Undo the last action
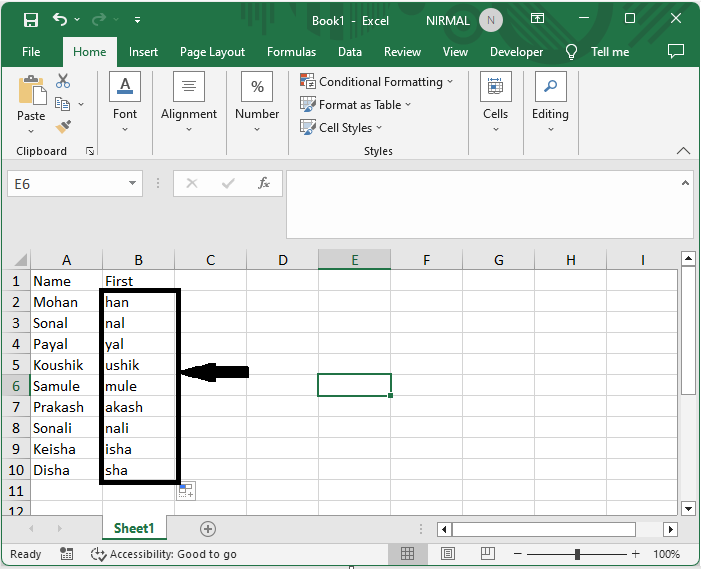Screen dimensions: 701x569 (59, 19)
